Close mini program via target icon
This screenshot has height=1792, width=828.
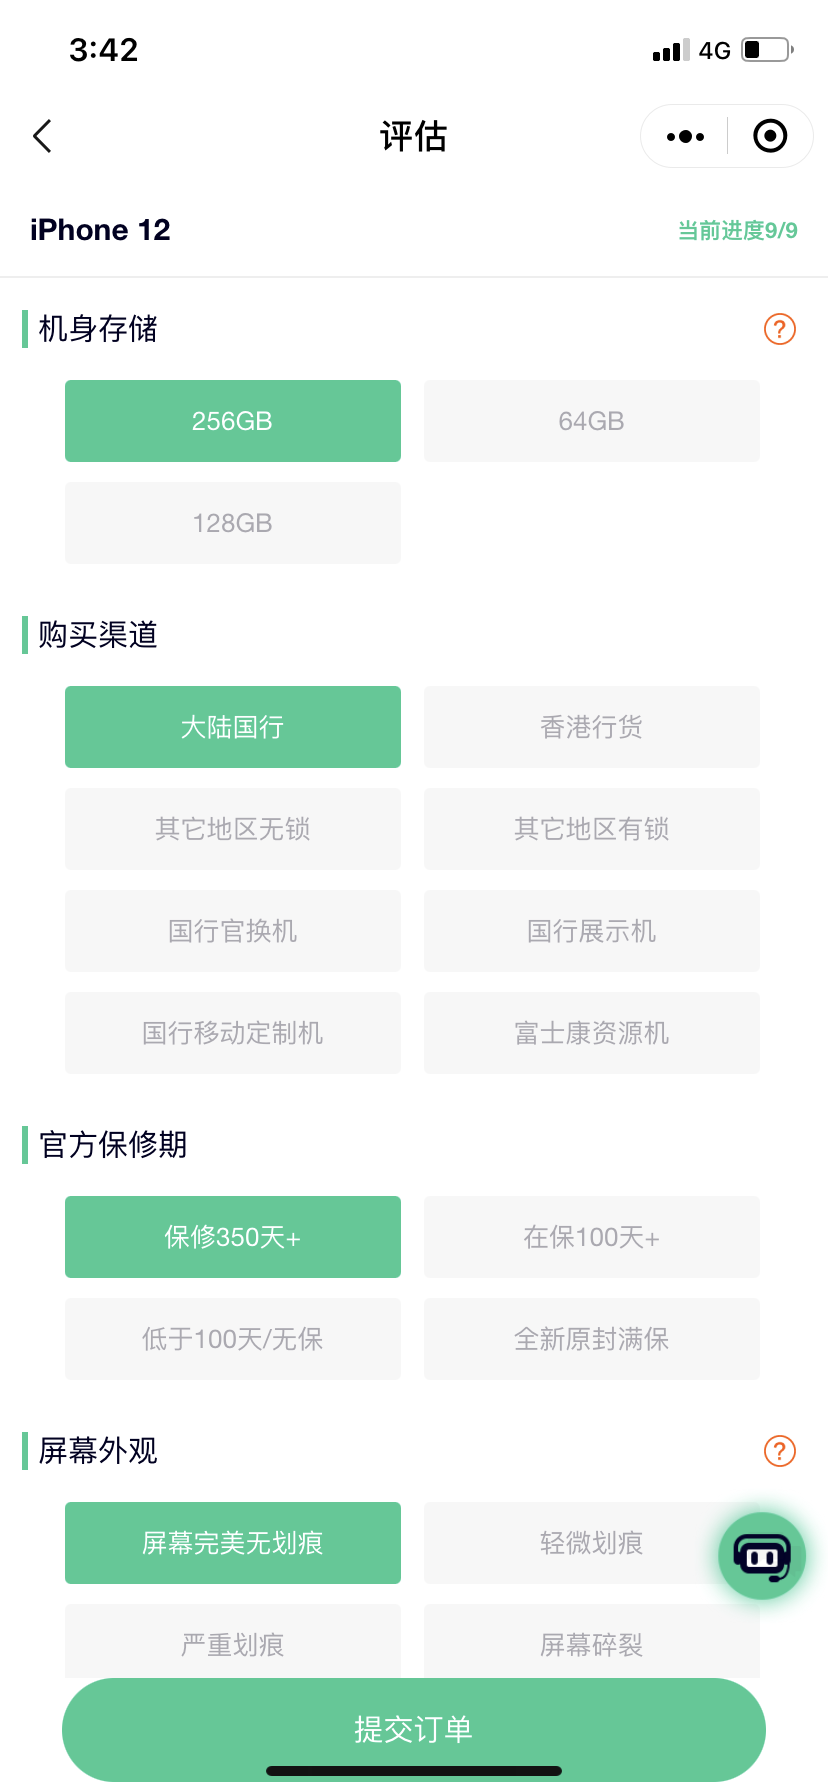click(x=770, y=136)
